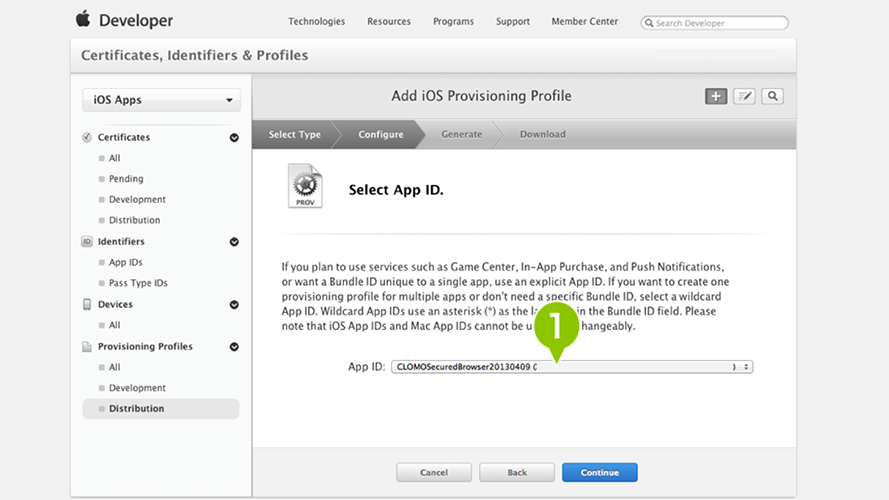Image resolution: width=889 pixels, height=500 pixels.
Task: Select App IDs under Identifiers
Action: tap(125, 262)
